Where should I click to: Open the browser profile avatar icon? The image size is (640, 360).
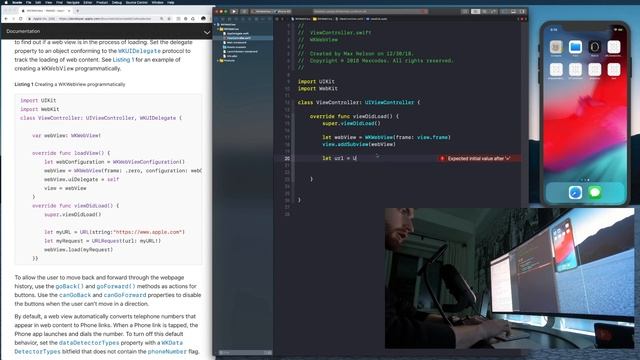point(204,19)
